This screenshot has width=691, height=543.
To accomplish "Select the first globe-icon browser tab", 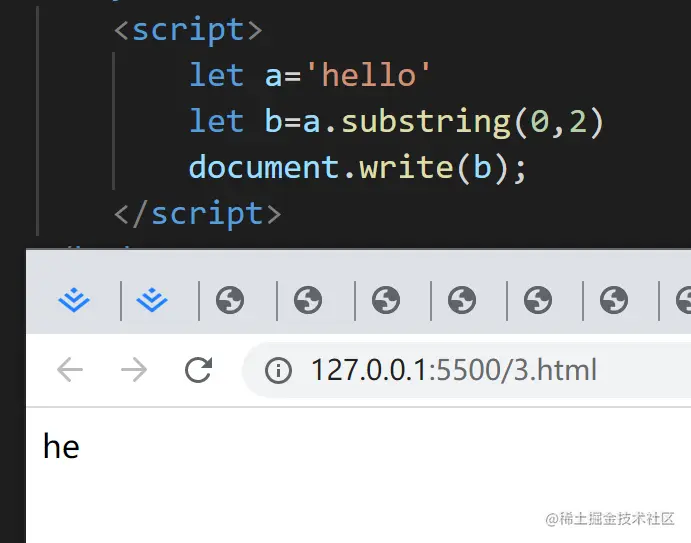I will [x=230, y=300].
